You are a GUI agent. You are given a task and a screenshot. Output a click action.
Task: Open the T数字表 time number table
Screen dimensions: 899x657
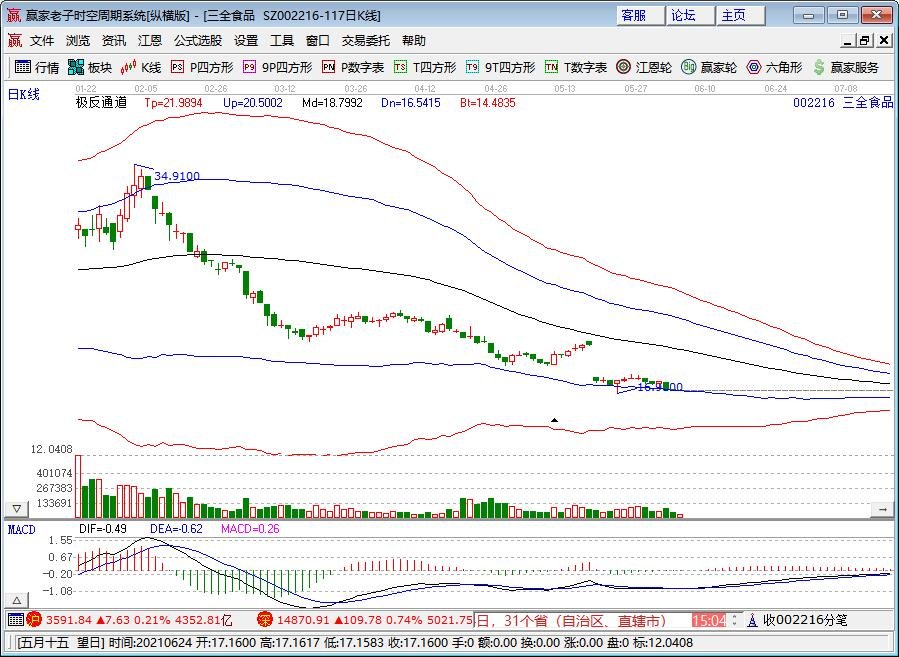click(576, 68)
